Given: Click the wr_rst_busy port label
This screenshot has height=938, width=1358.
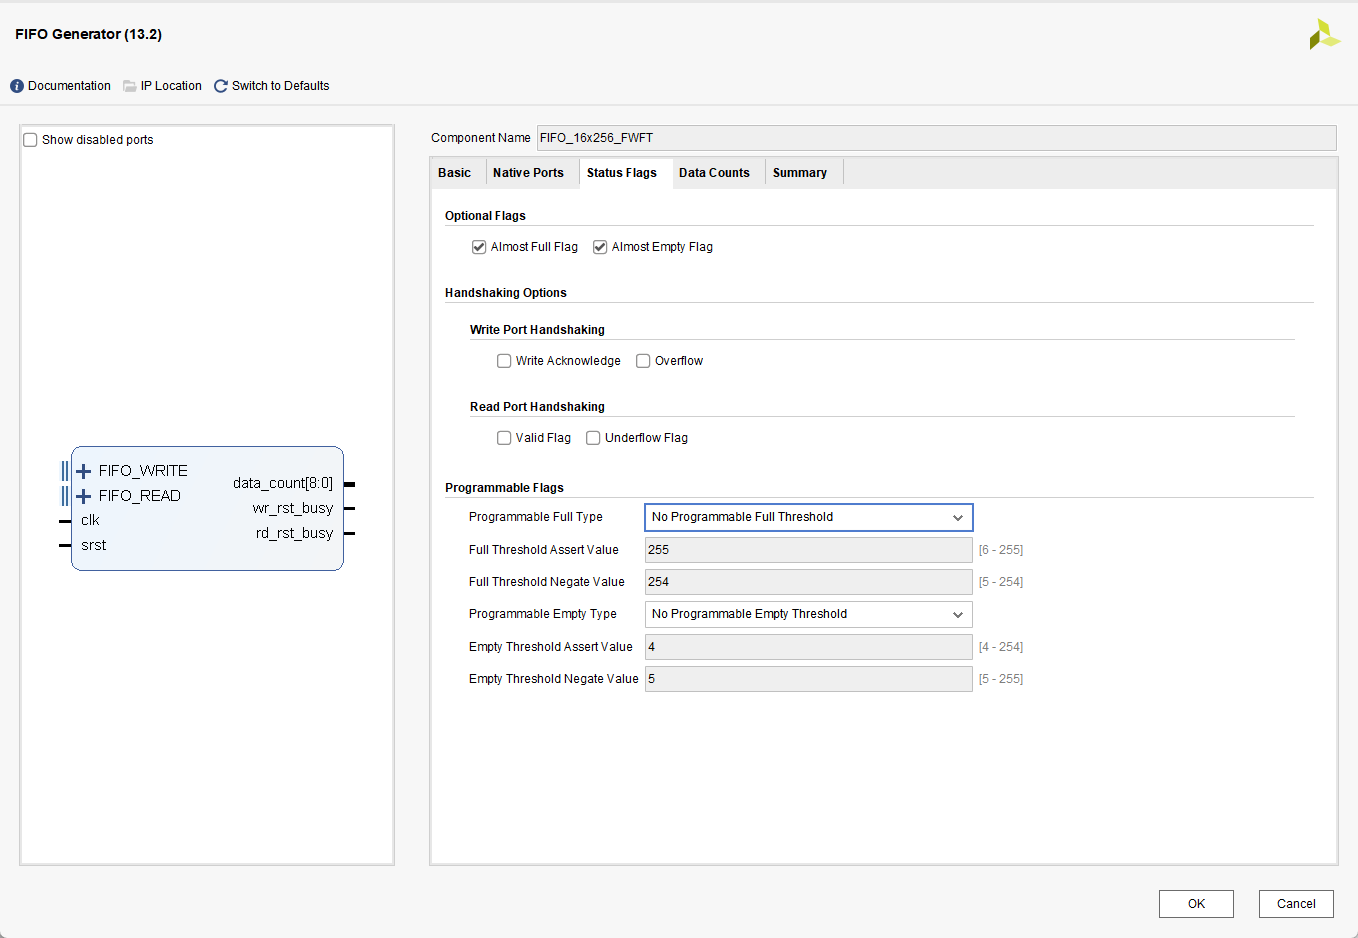Looking at the screenshot, I should coord(293,508).
